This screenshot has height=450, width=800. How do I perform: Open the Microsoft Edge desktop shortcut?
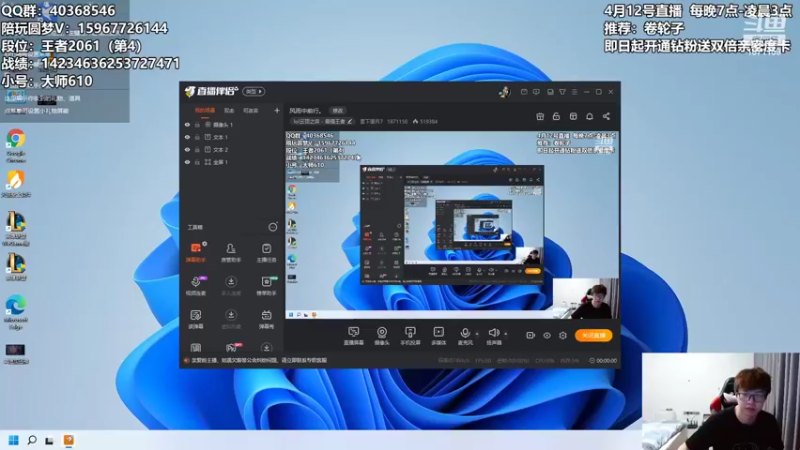coord(16,312)
